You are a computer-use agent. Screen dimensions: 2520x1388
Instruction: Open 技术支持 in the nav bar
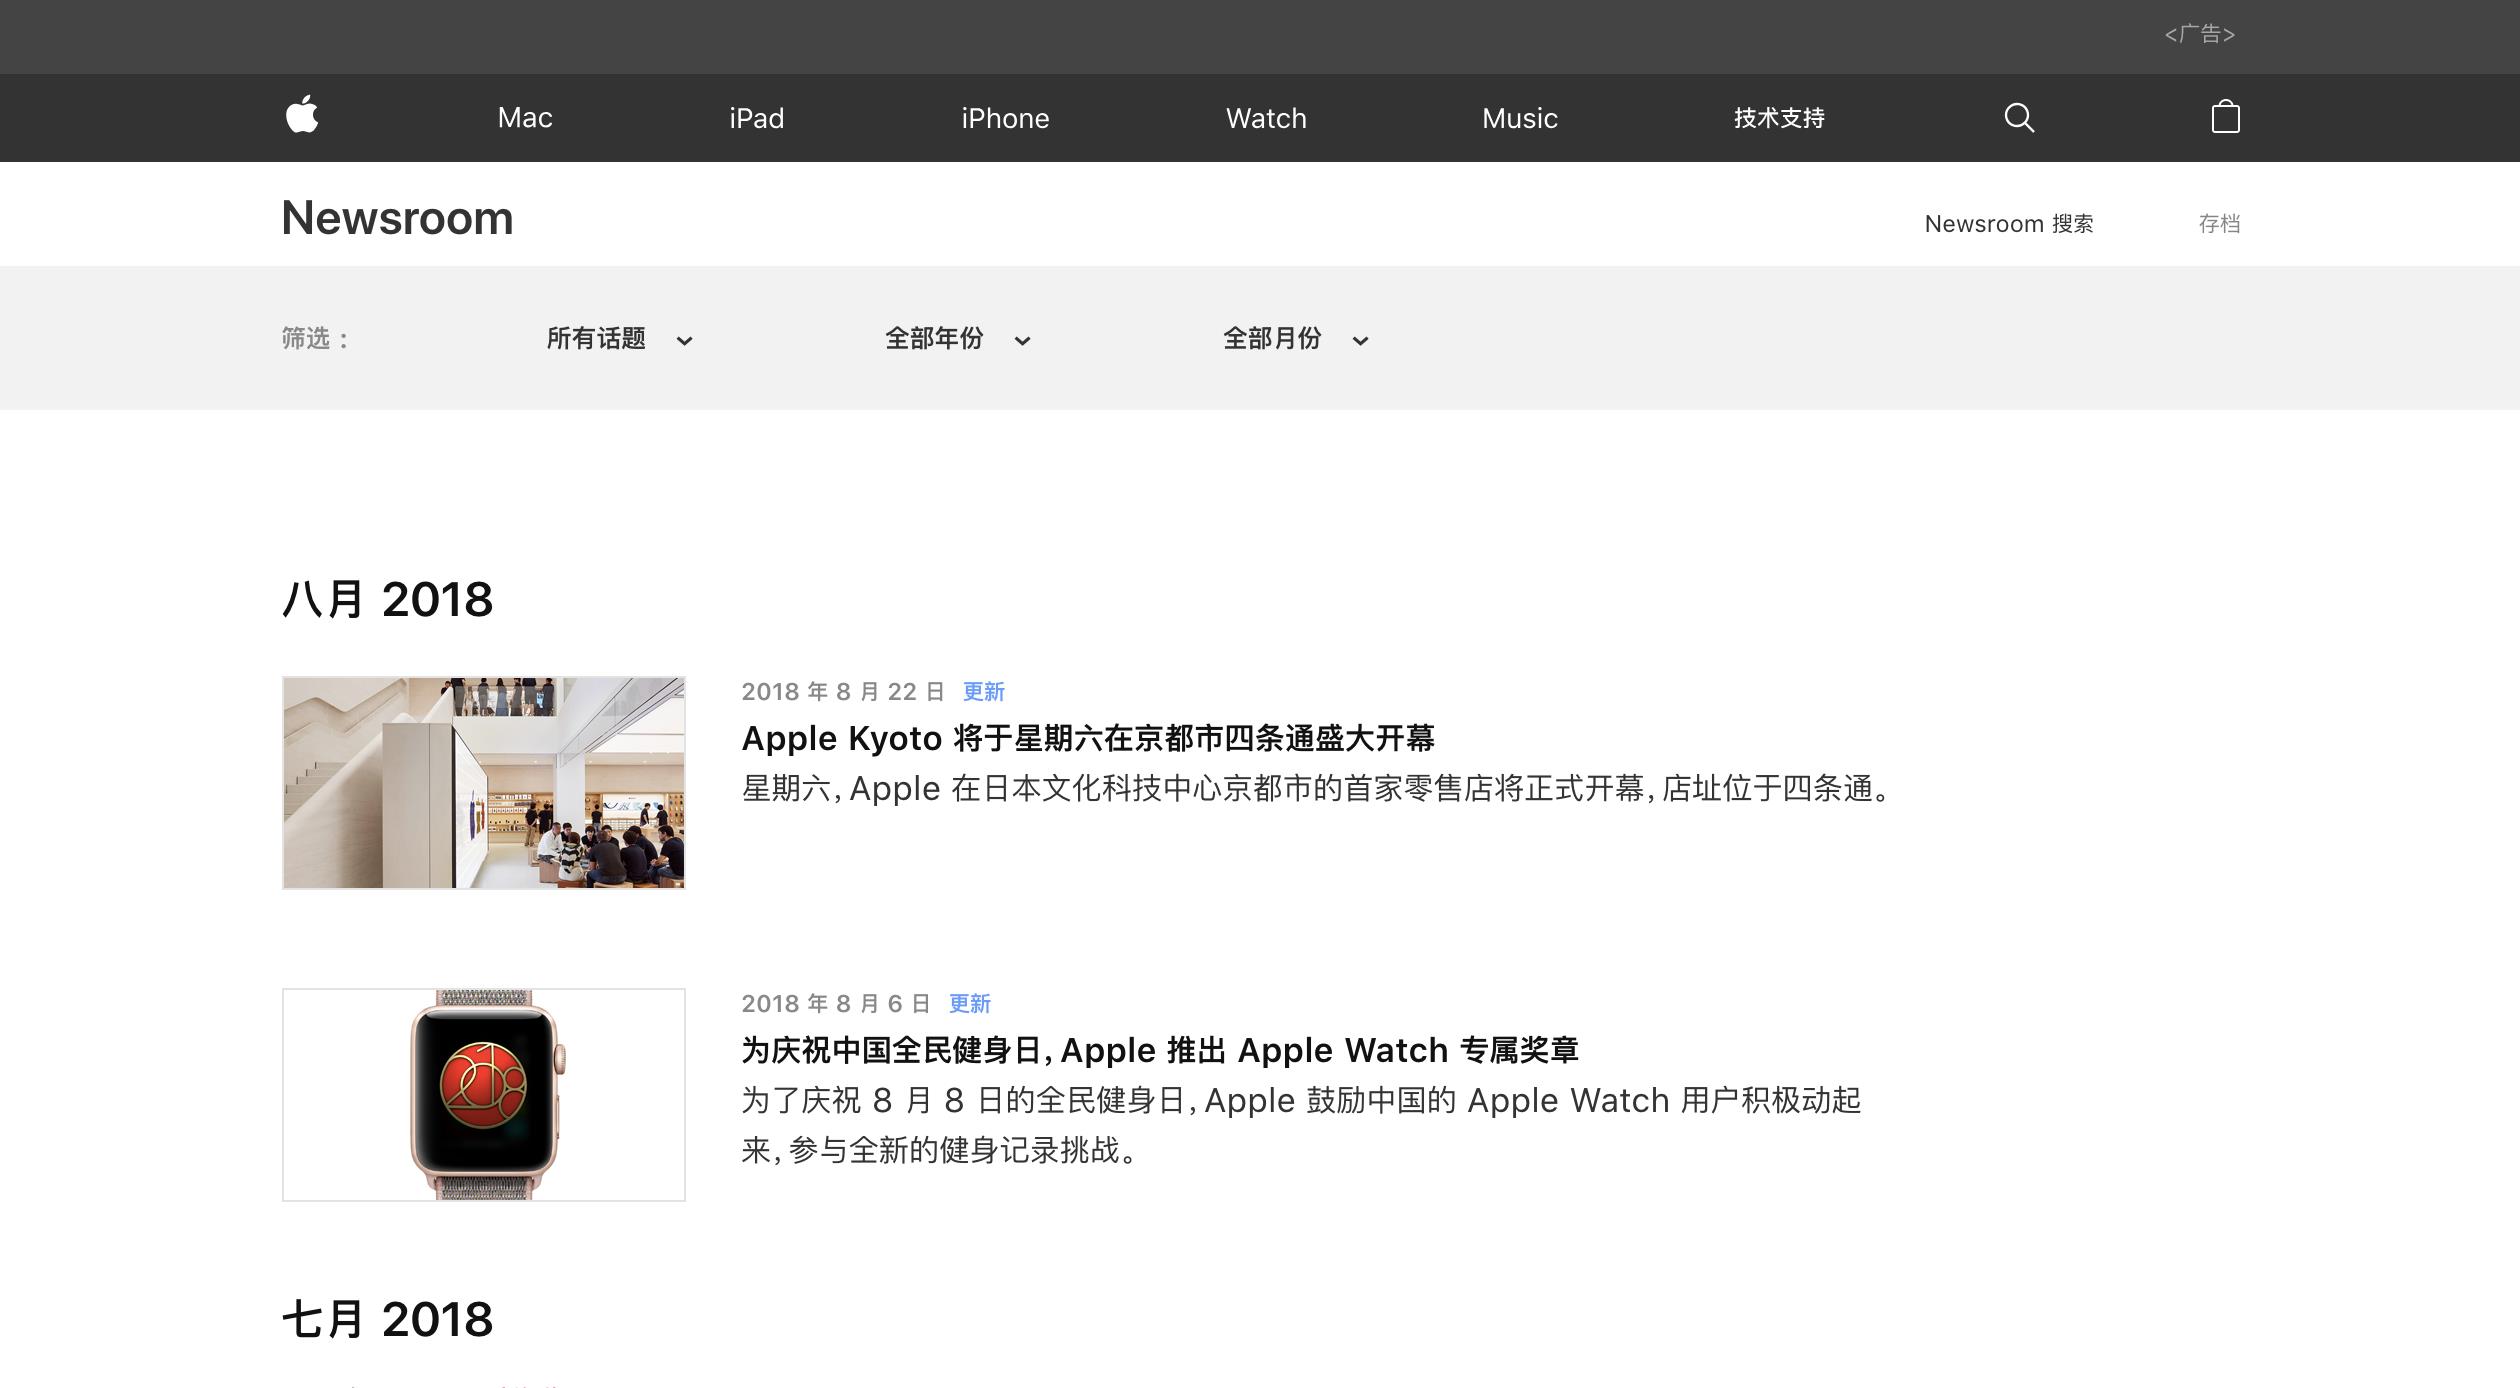[x=1779, y=118]
